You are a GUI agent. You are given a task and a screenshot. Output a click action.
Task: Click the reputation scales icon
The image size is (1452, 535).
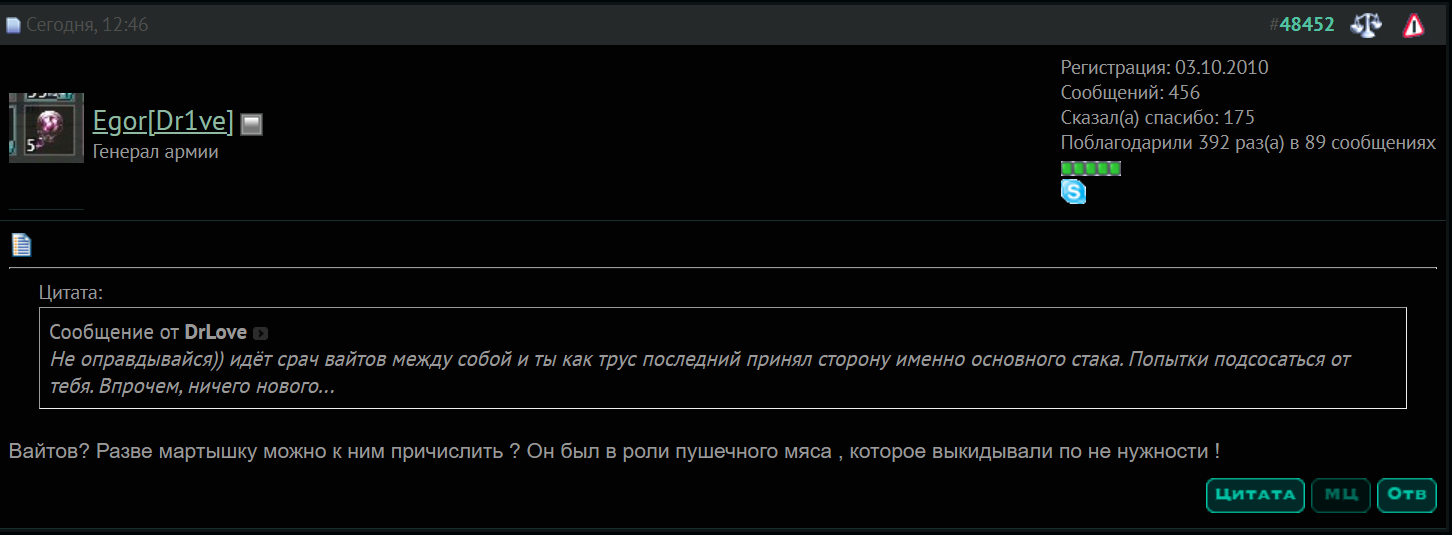pyautogui.click(x=1366, y=25)
